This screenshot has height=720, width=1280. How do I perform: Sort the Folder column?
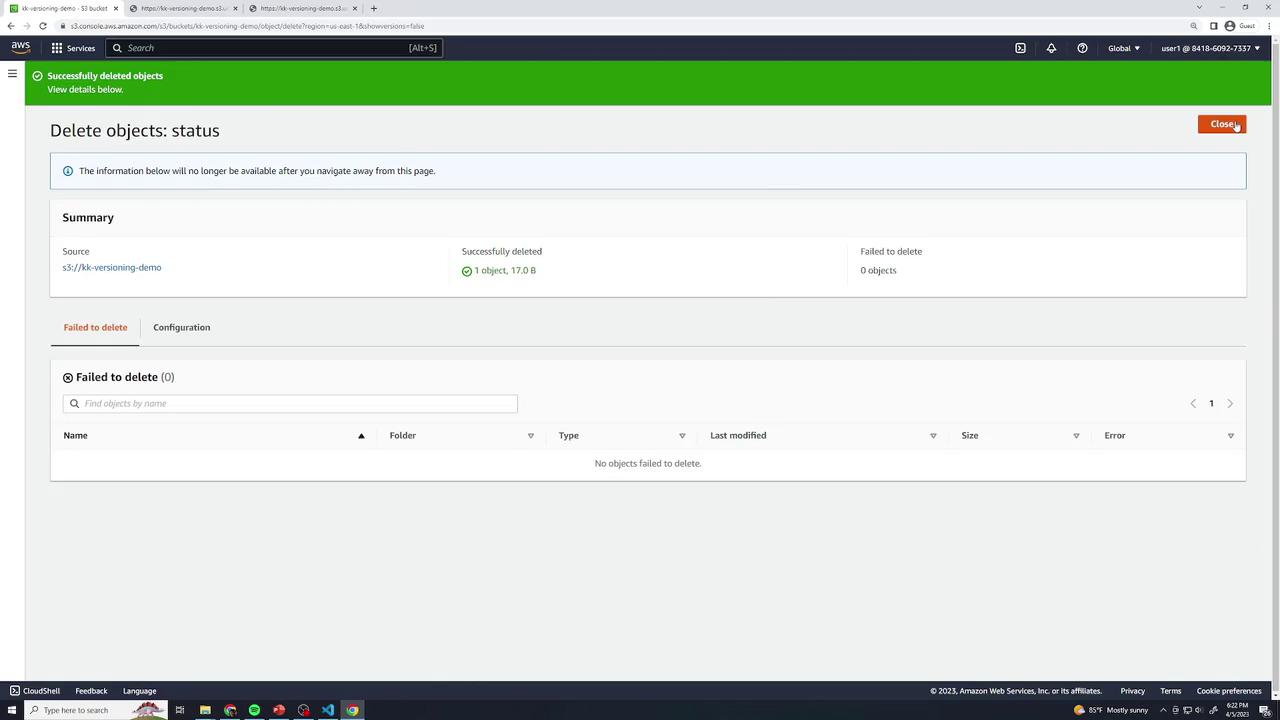tap(530, 436)
